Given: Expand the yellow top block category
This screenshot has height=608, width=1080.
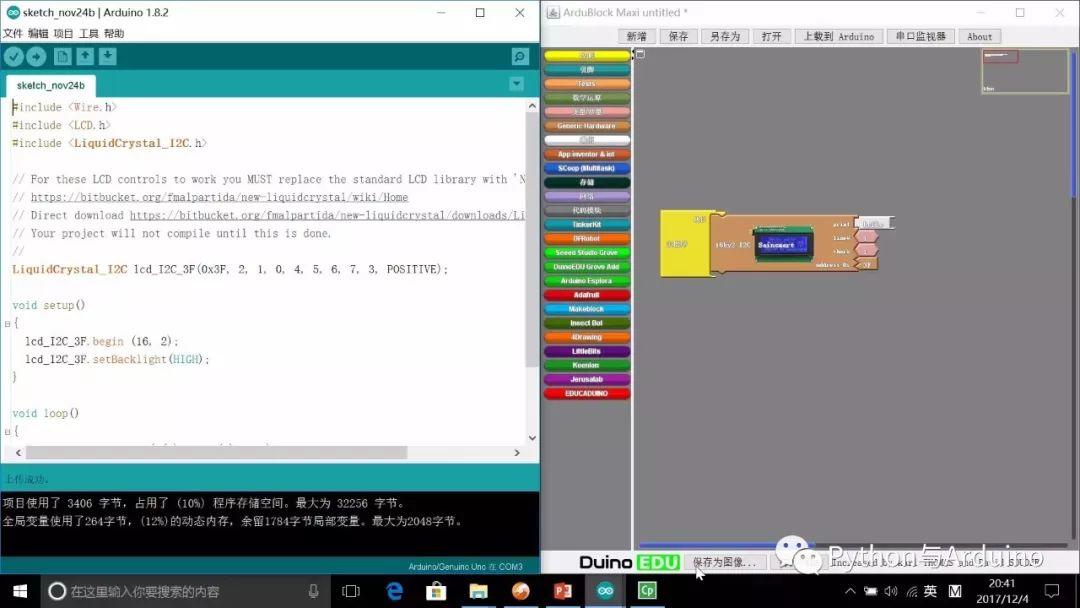Looking at the screenshot, I should 586,56.
